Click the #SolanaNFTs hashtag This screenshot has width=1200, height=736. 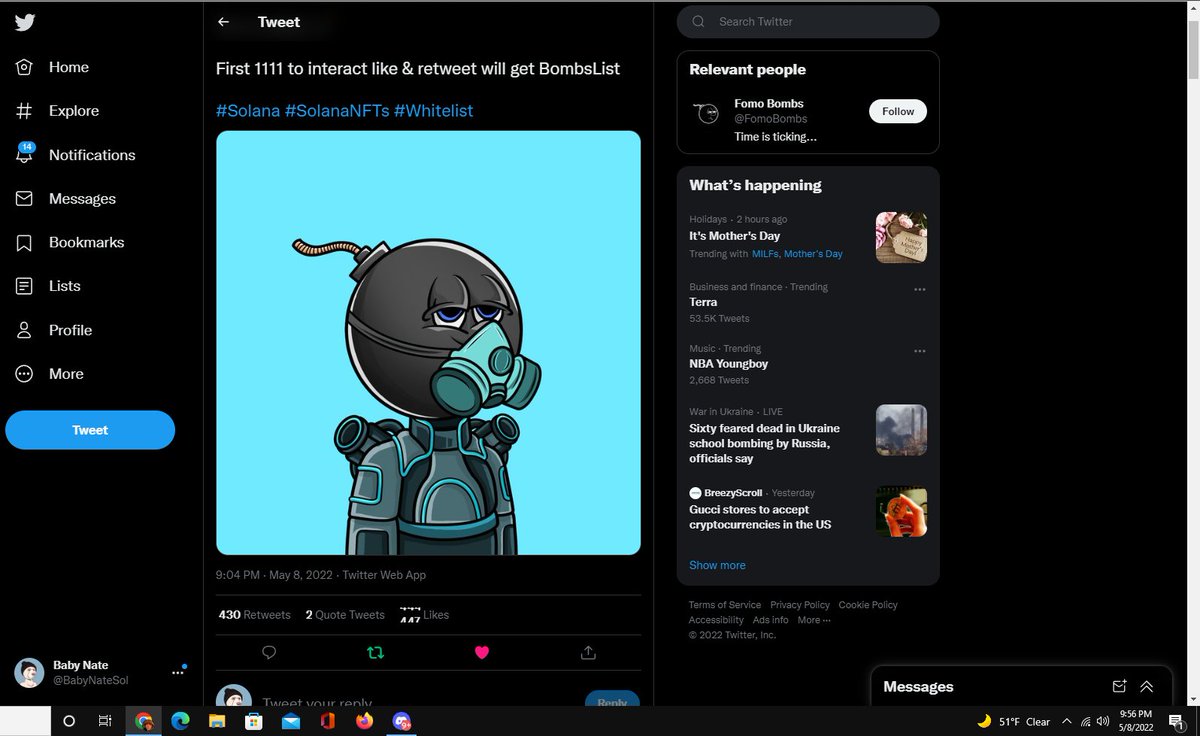tap(337, 111)
